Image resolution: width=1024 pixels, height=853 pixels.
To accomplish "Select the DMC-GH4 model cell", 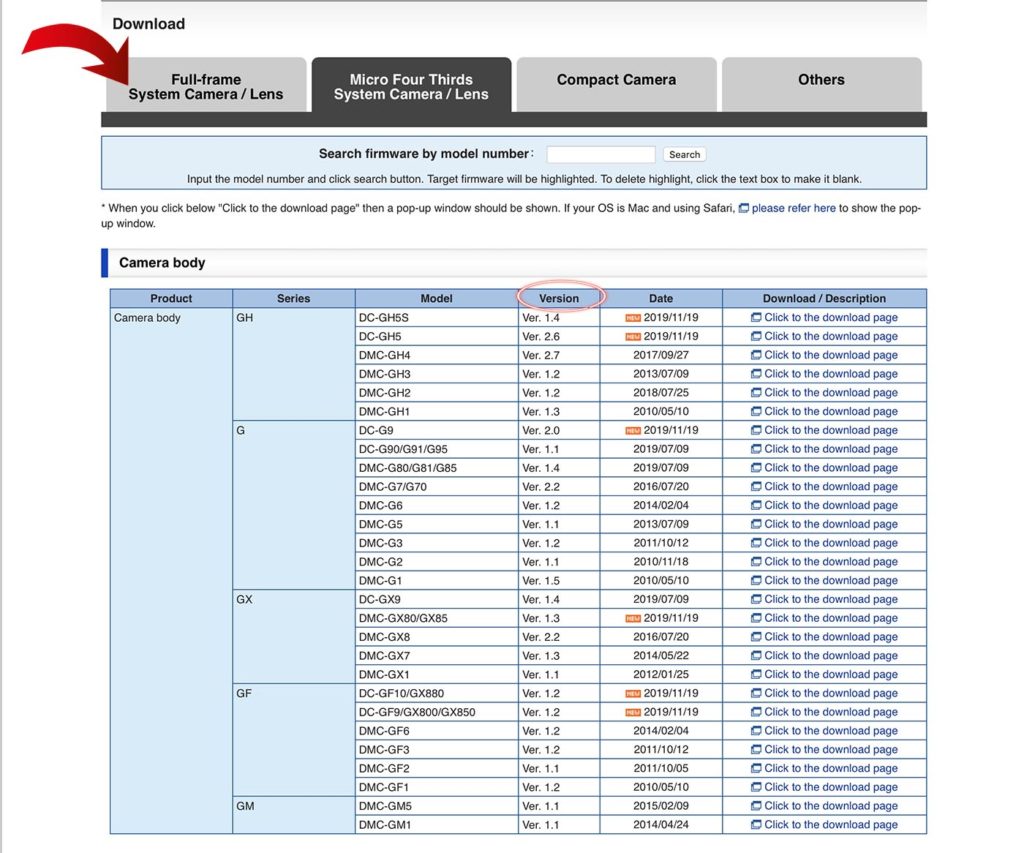I will click(x=436, y=355).
